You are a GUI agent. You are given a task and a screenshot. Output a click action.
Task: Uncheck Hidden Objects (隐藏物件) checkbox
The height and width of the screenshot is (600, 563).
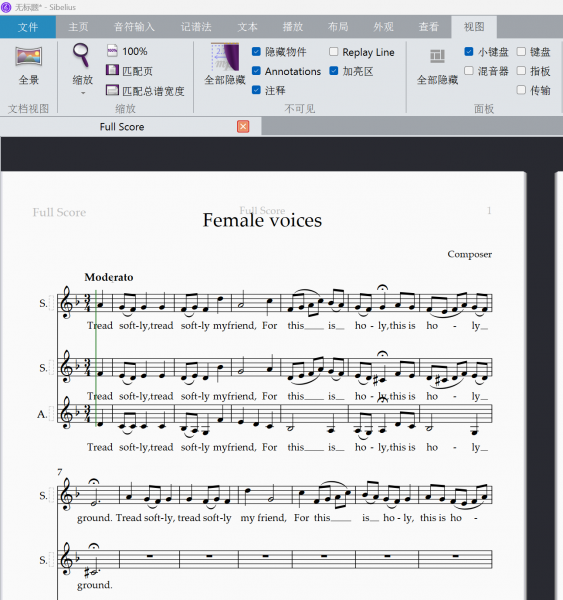click(256, 52)
